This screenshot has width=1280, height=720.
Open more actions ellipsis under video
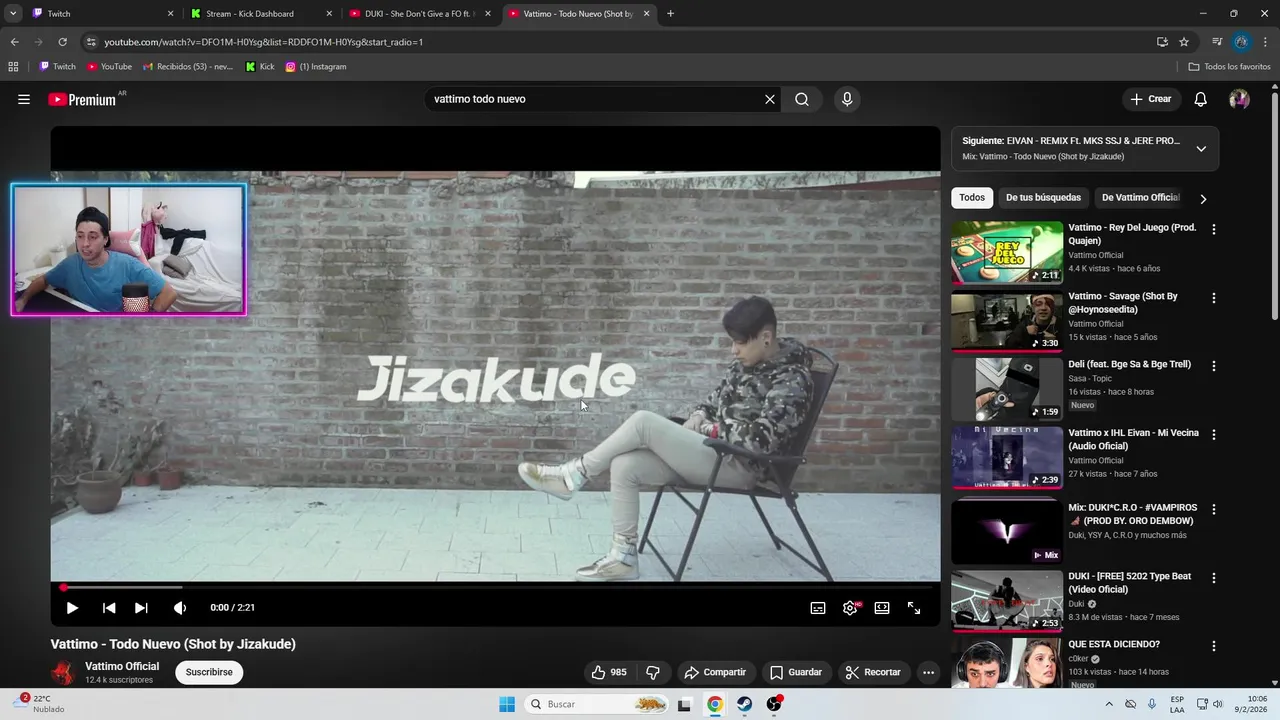[x=928, y=672]
